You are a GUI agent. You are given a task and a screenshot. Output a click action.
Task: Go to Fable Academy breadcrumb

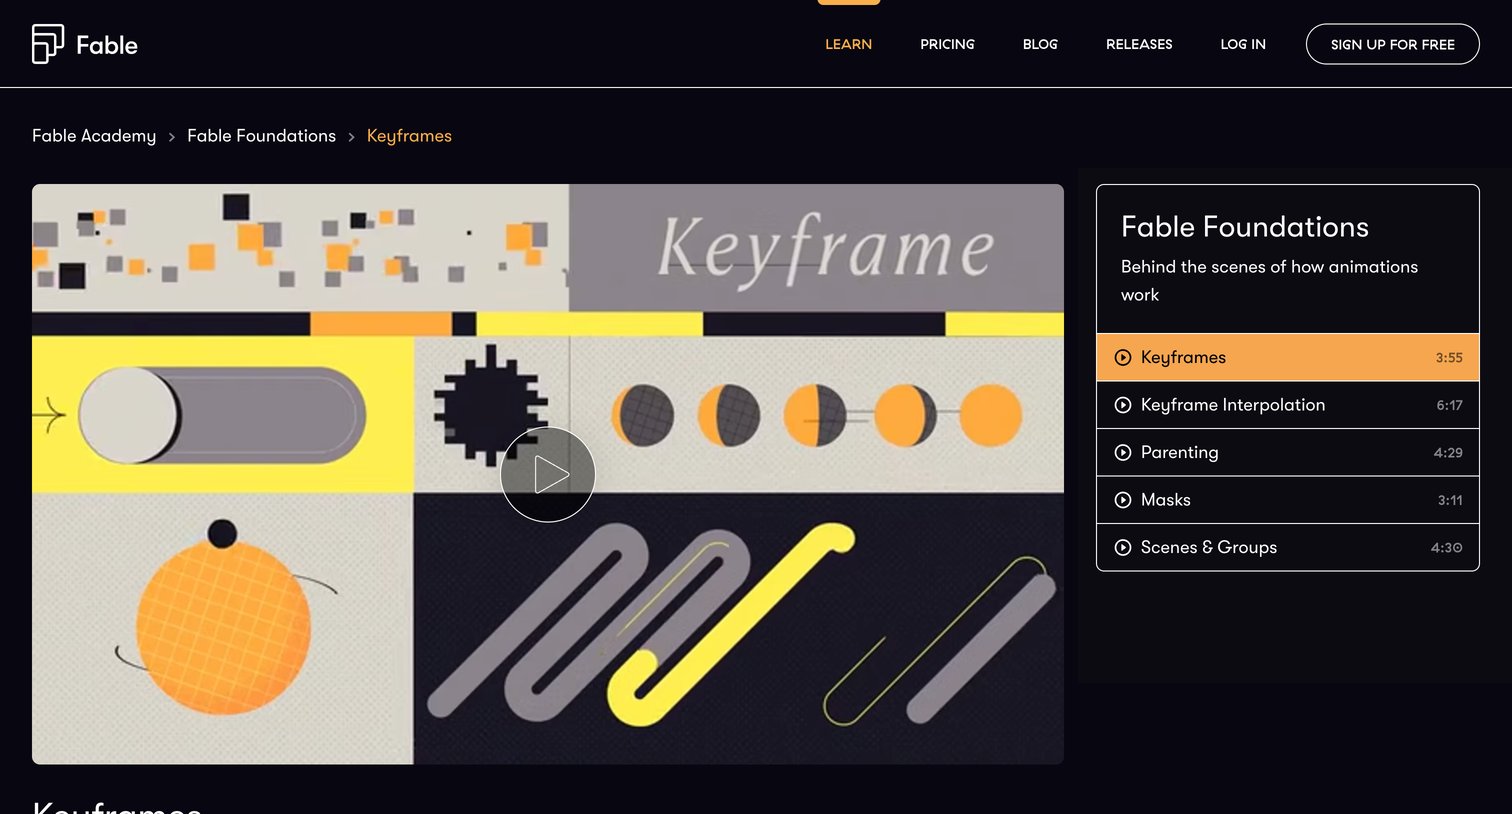[94, 136]
